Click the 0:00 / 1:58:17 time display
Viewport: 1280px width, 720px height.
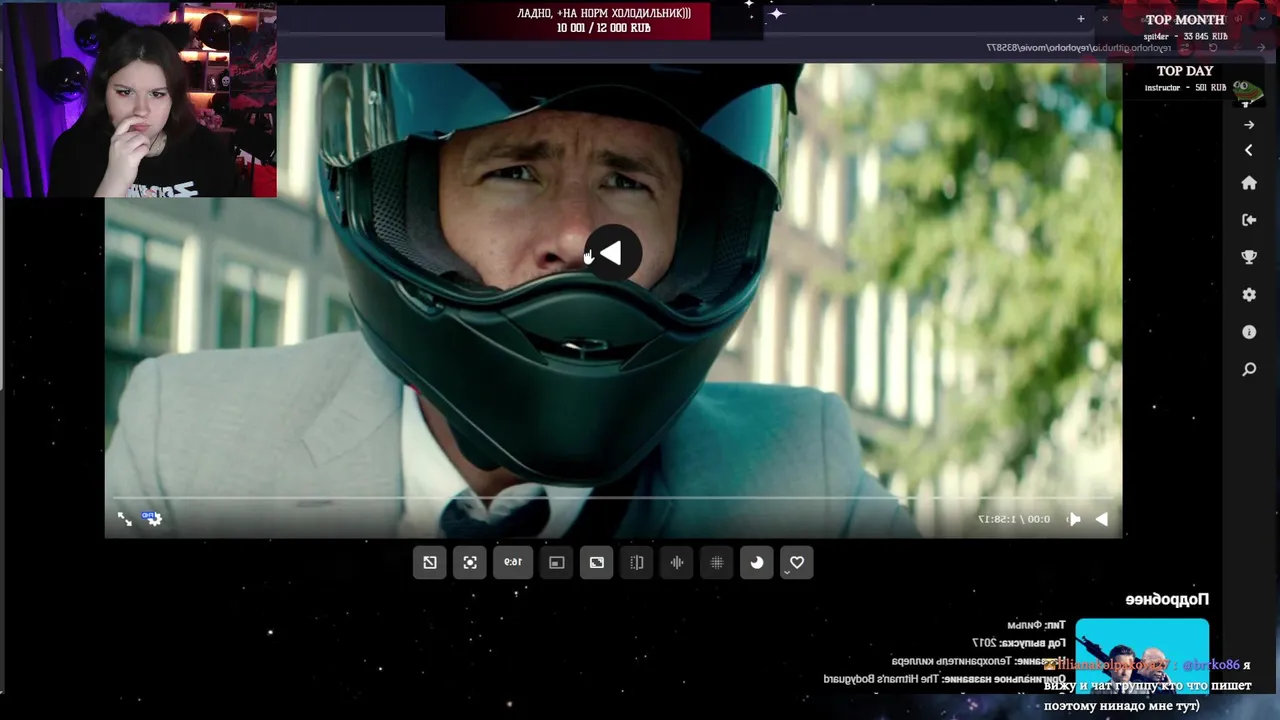point(1014,519)
